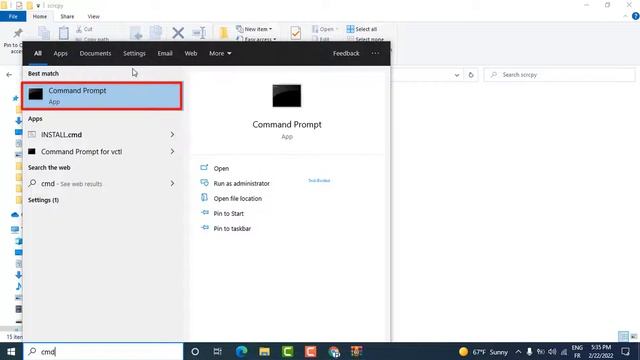
Task: Open notification center icon
Action: [626, 351]
